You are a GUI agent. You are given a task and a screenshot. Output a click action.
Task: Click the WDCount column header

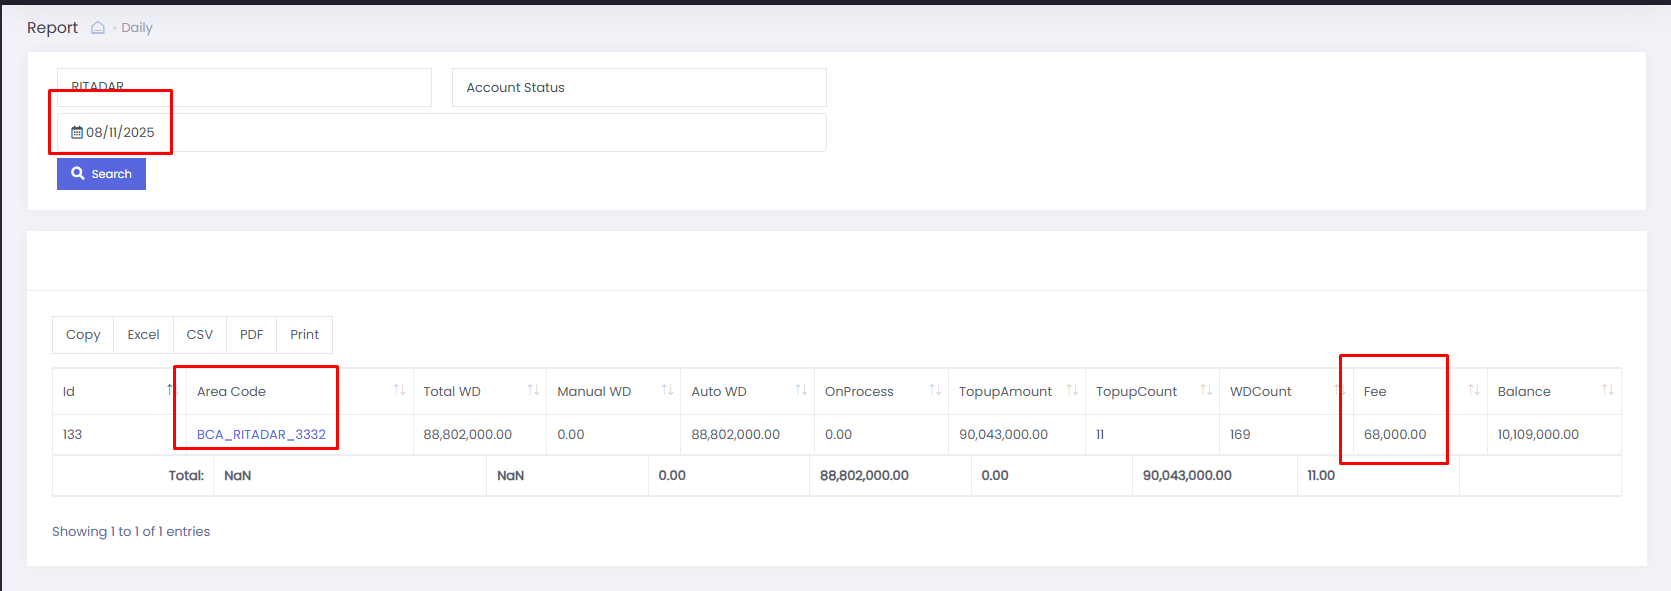coord(1286,392)
